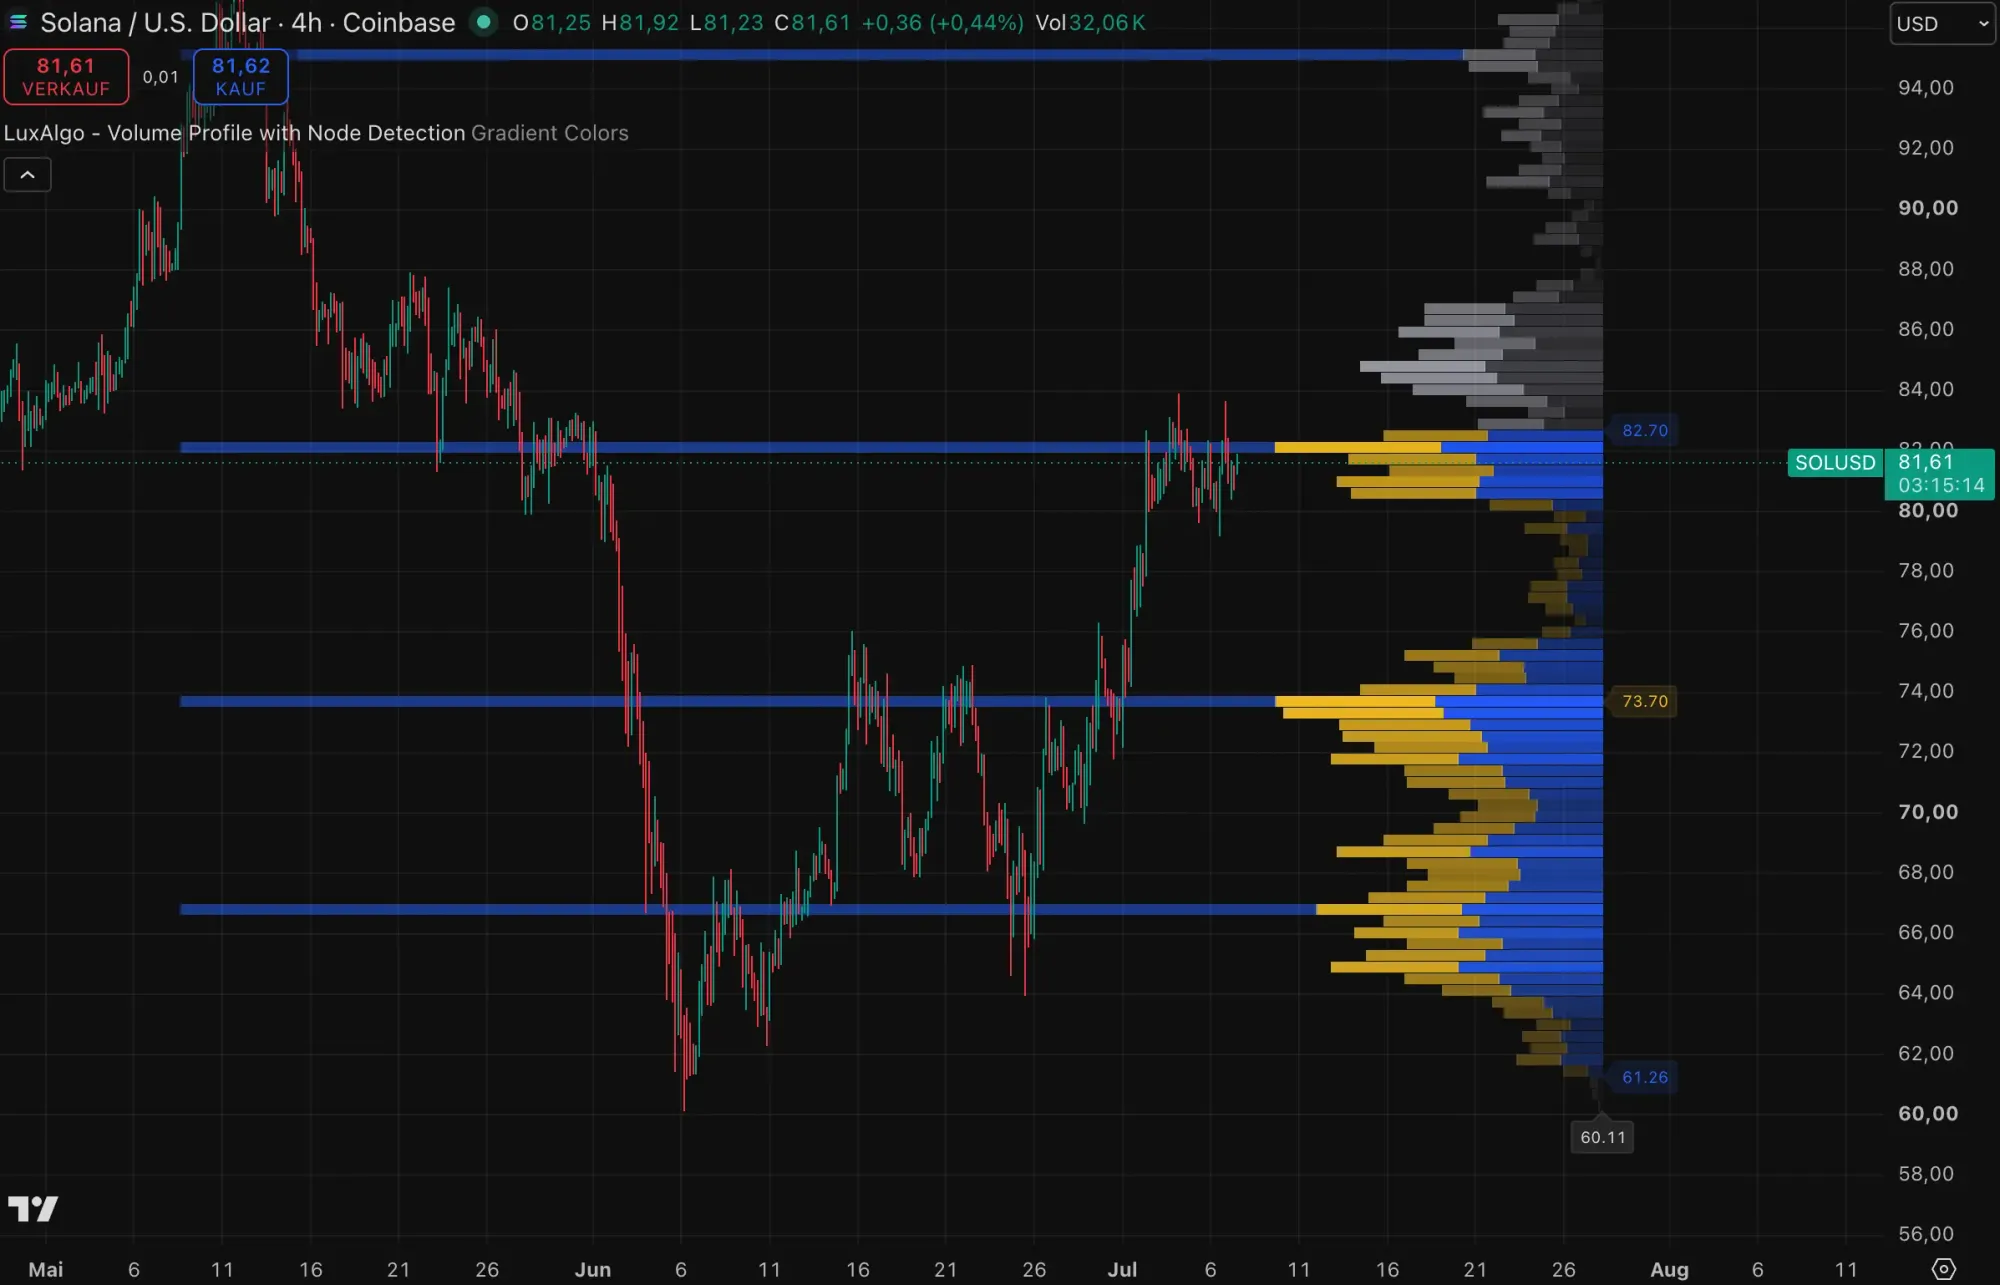Click the Vol 32,06K volume readout

point(1090,22)
